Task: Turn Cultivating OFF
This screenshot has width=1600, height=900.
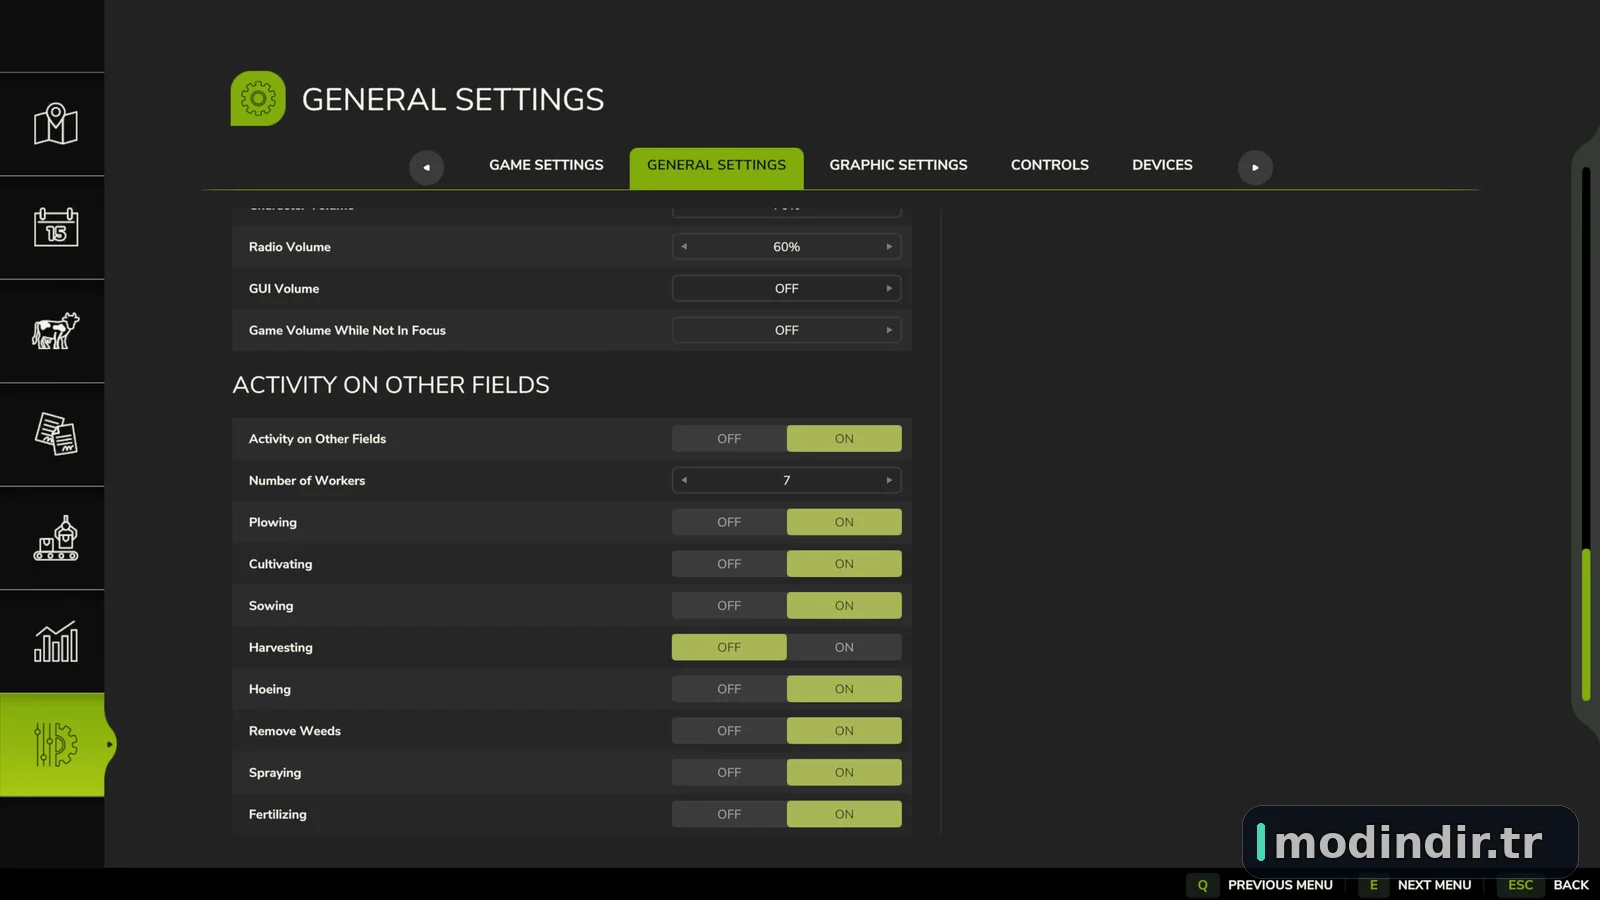Action: click(x=729, y=564)
